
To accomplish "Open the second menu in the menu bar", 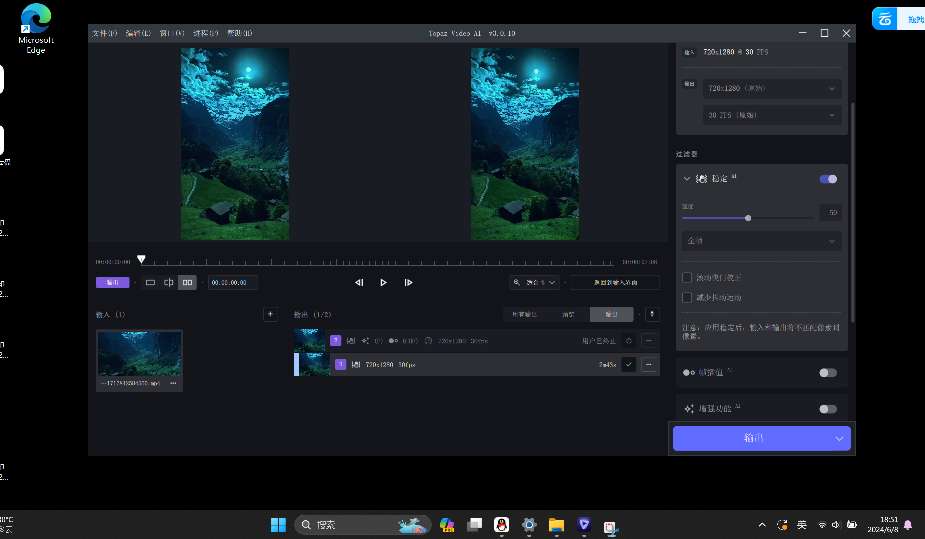I will (138, 33).
